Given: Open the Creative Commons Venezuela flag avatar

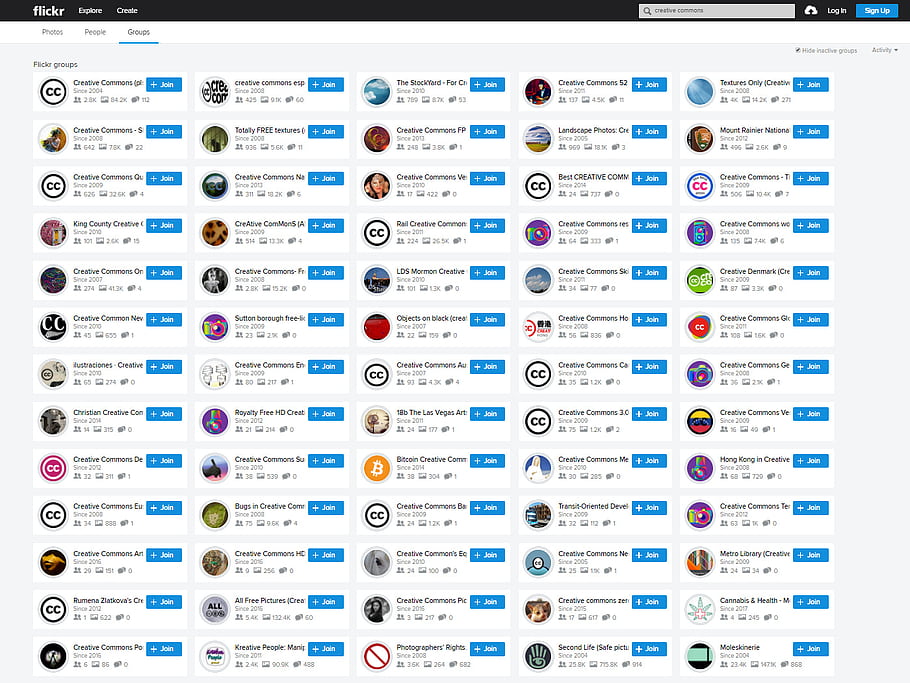Looking at the screenshot, I should click(700, 421).
